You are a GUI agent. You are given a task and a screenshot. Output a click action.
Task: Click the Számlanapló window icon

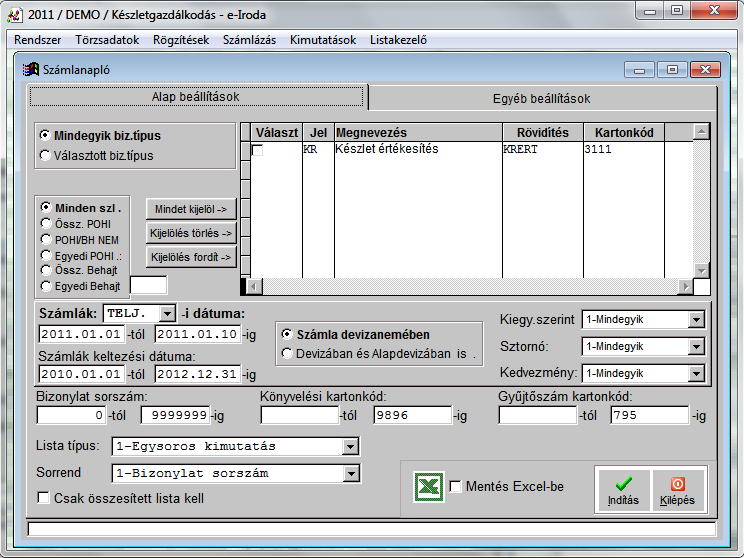tap(31, 70)
